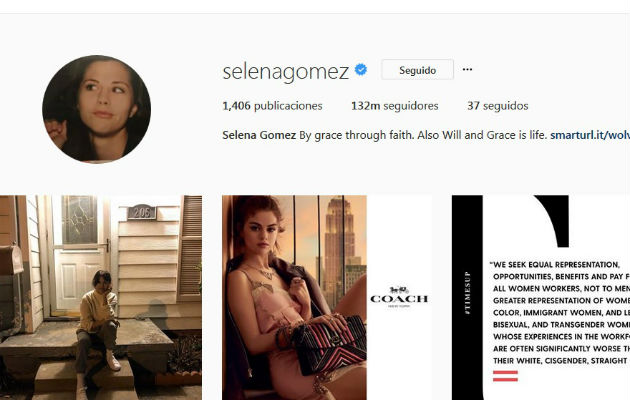630x400 pixels.
Task: Open the 37 seguidos following list
Action: tap(497, 106)
